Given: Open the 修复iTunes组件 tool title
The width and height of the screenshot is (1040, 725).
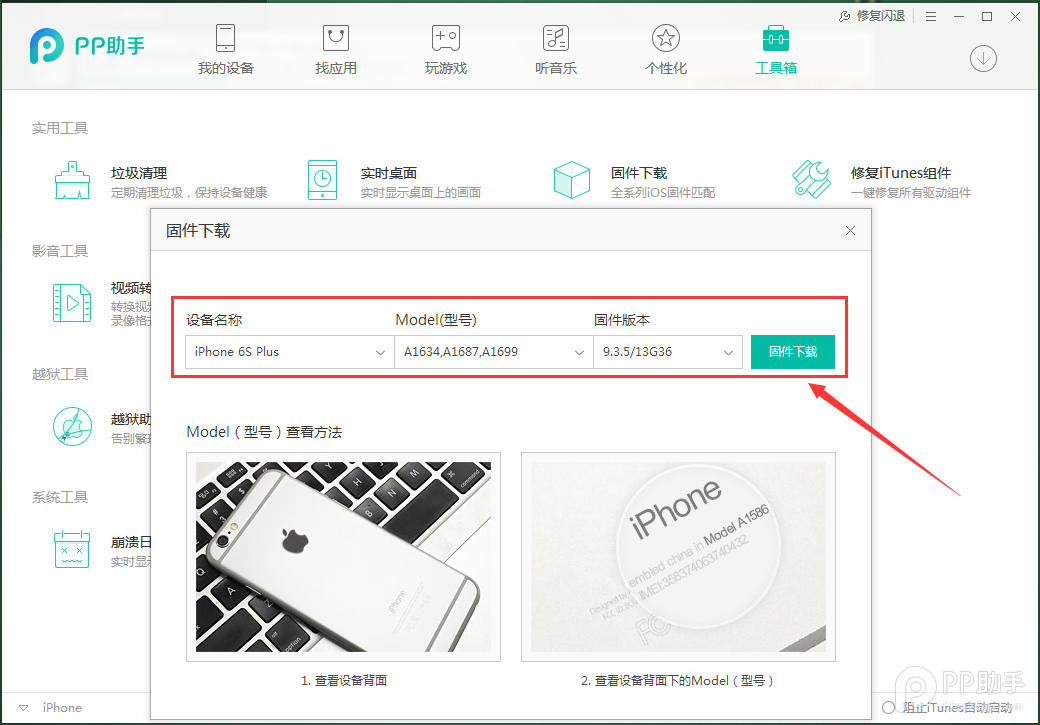Looking at the screenshot, I should pos(901,173).
